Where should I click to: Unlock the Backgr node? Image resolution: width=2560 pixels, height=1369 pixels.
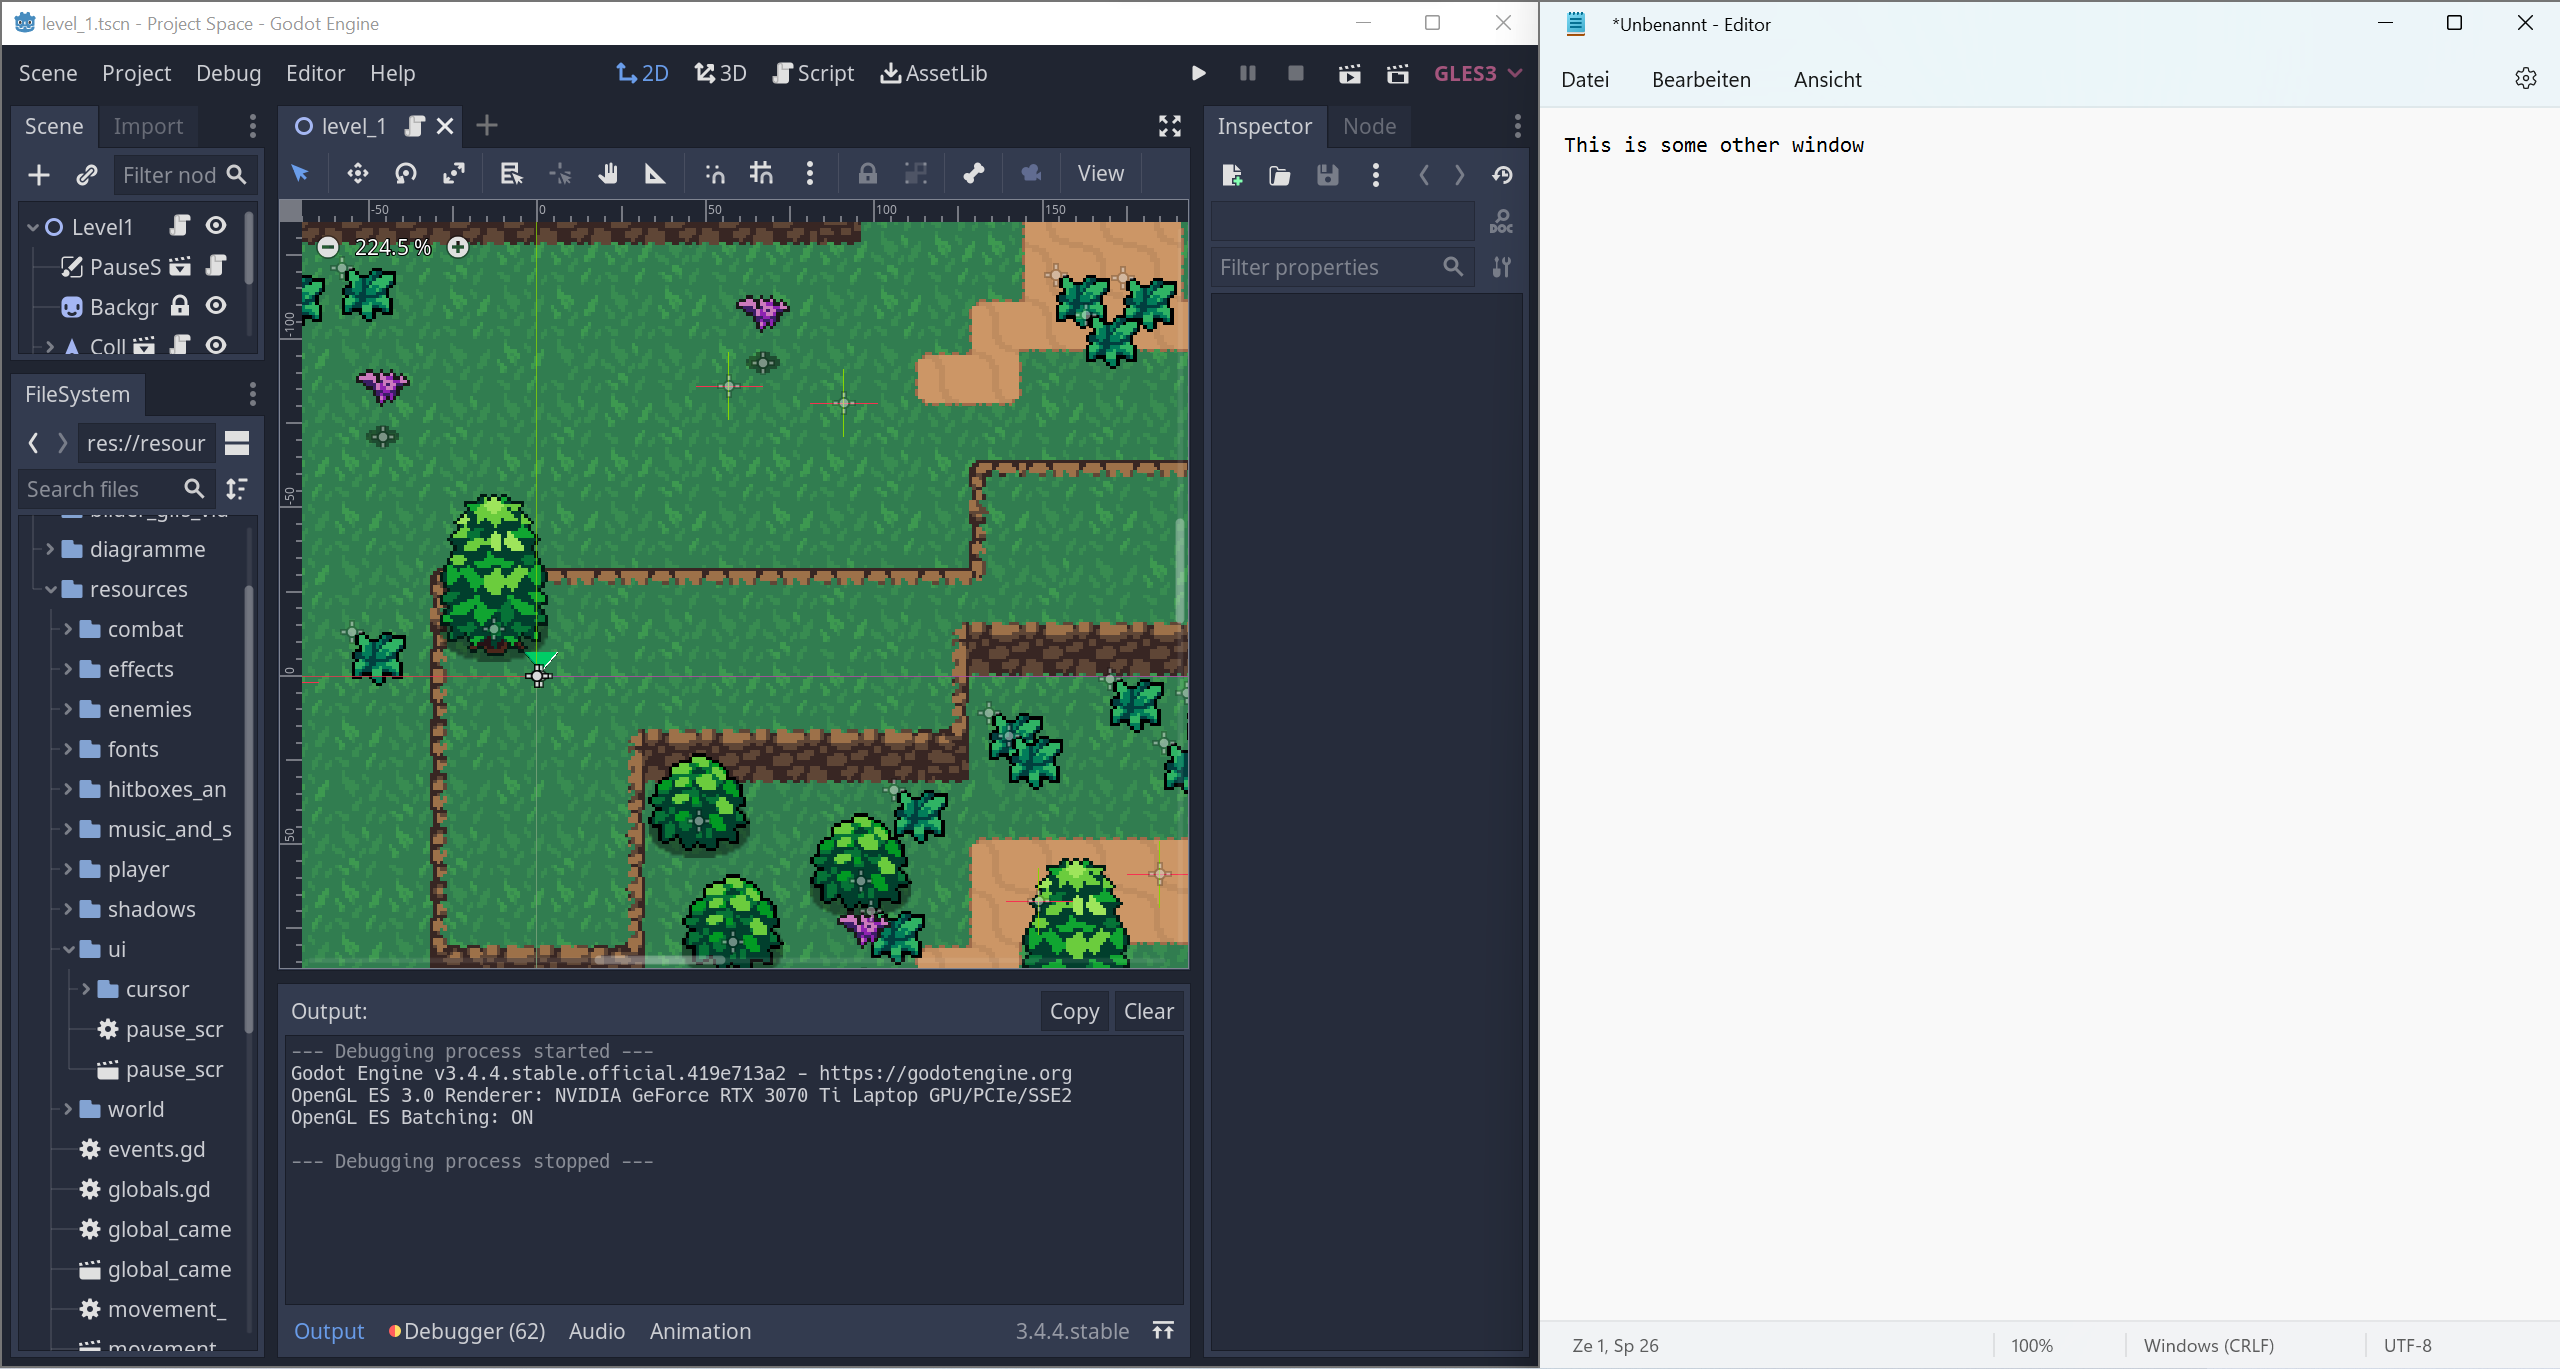pos(180,307)
